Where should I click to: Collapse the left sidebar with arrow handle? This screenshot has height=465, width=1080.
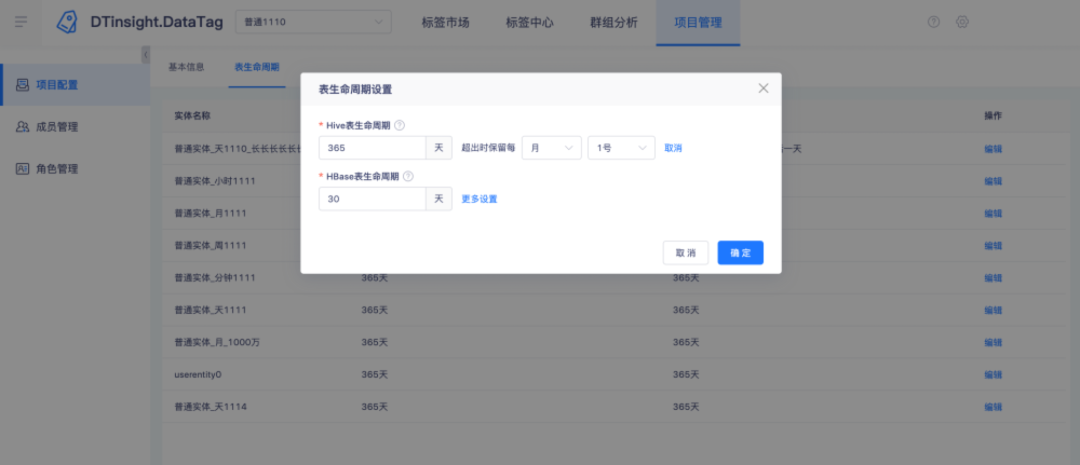[145, 54]
